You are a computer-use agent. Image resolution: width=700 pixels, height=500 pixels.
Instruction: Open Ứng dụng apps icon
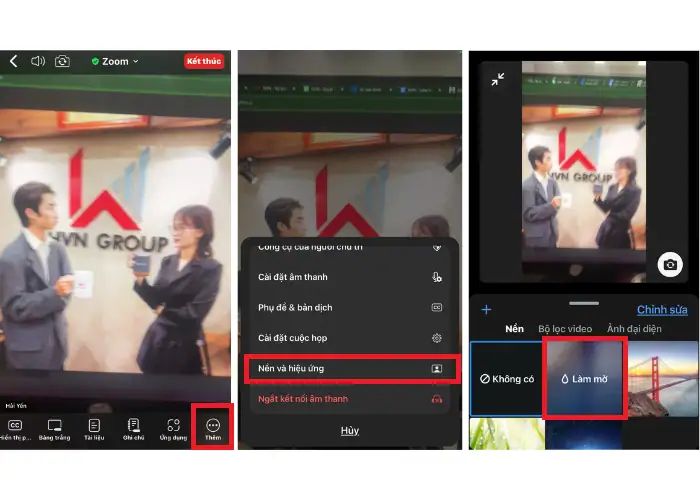(x=173, y=427)
